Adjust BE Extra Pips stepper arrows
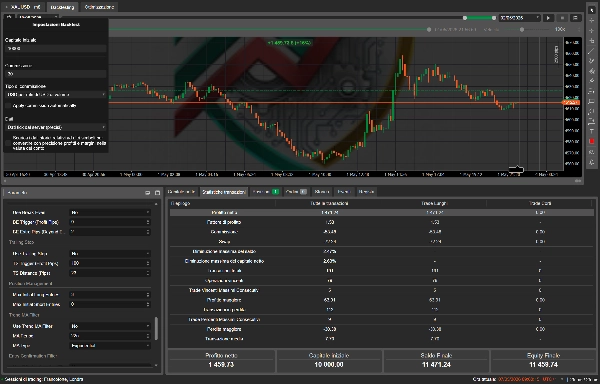600x384 pixels. (x=148, y=232)
